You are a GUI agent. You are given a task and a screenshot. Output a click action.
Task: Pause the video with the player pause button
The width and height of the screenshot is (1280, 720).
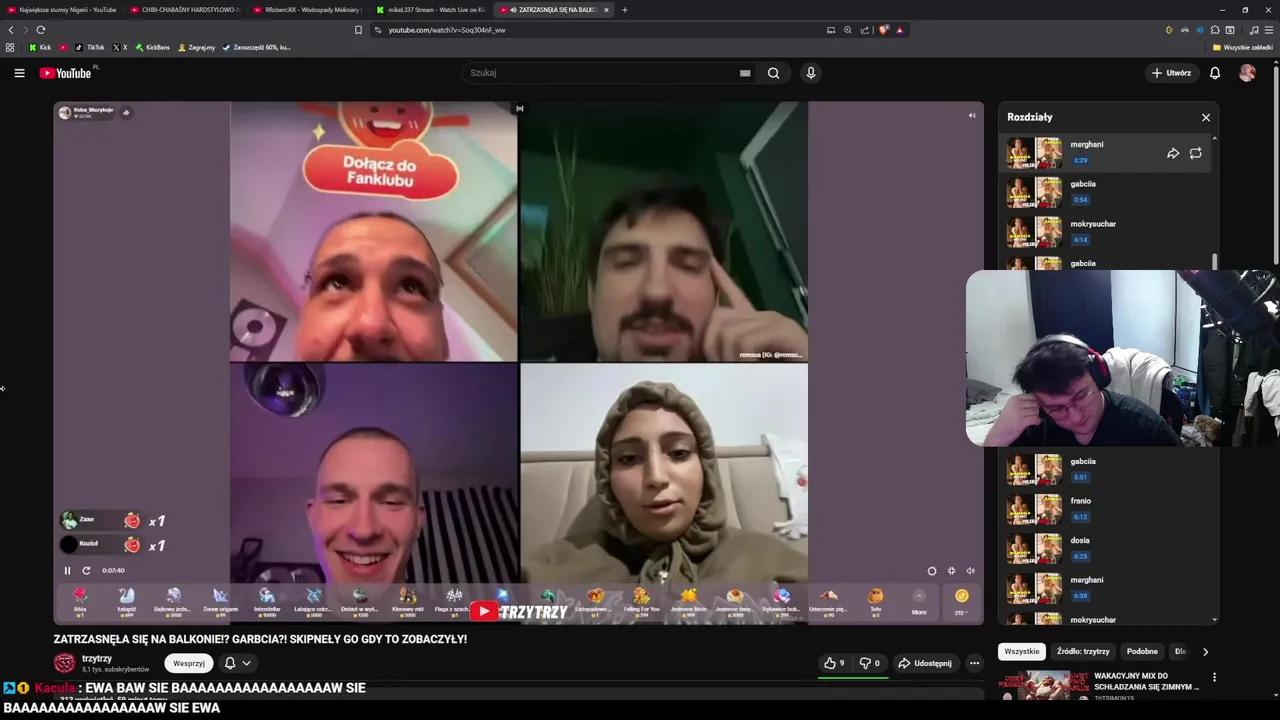(x=68, y=571)
